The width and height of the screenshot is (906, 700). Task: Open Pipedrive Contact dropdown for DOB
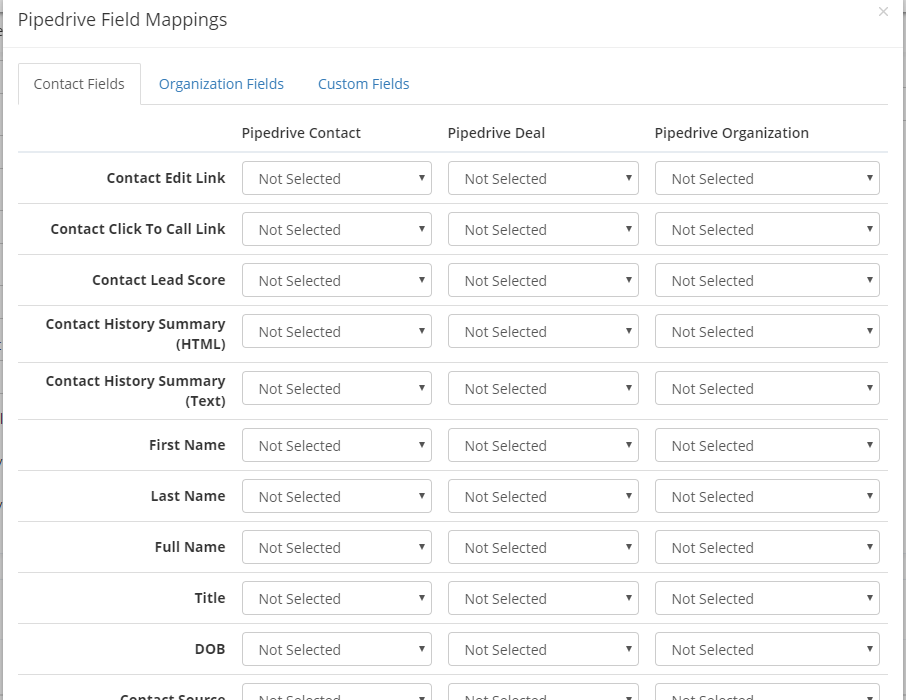[x=337, y=649]
